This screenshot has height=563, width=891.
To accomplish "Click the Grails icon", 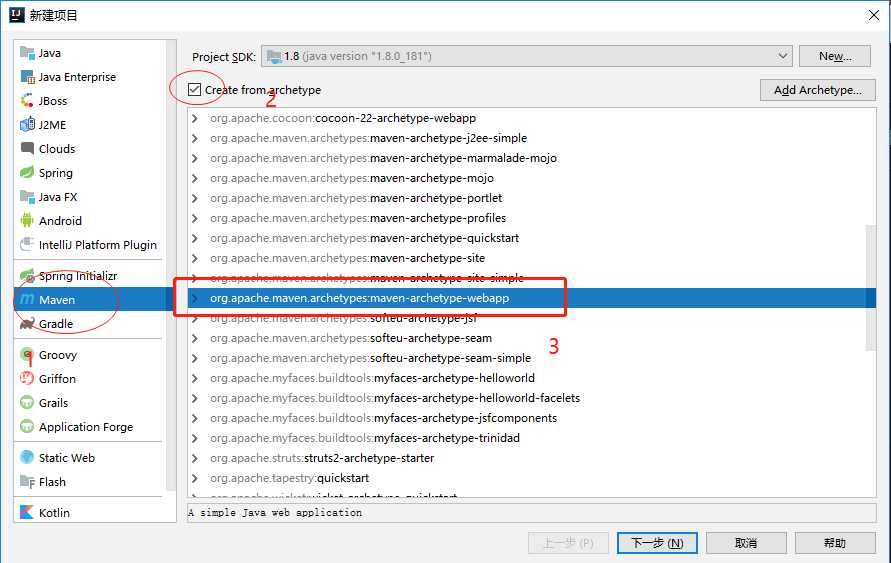I will tap(27, 402).
